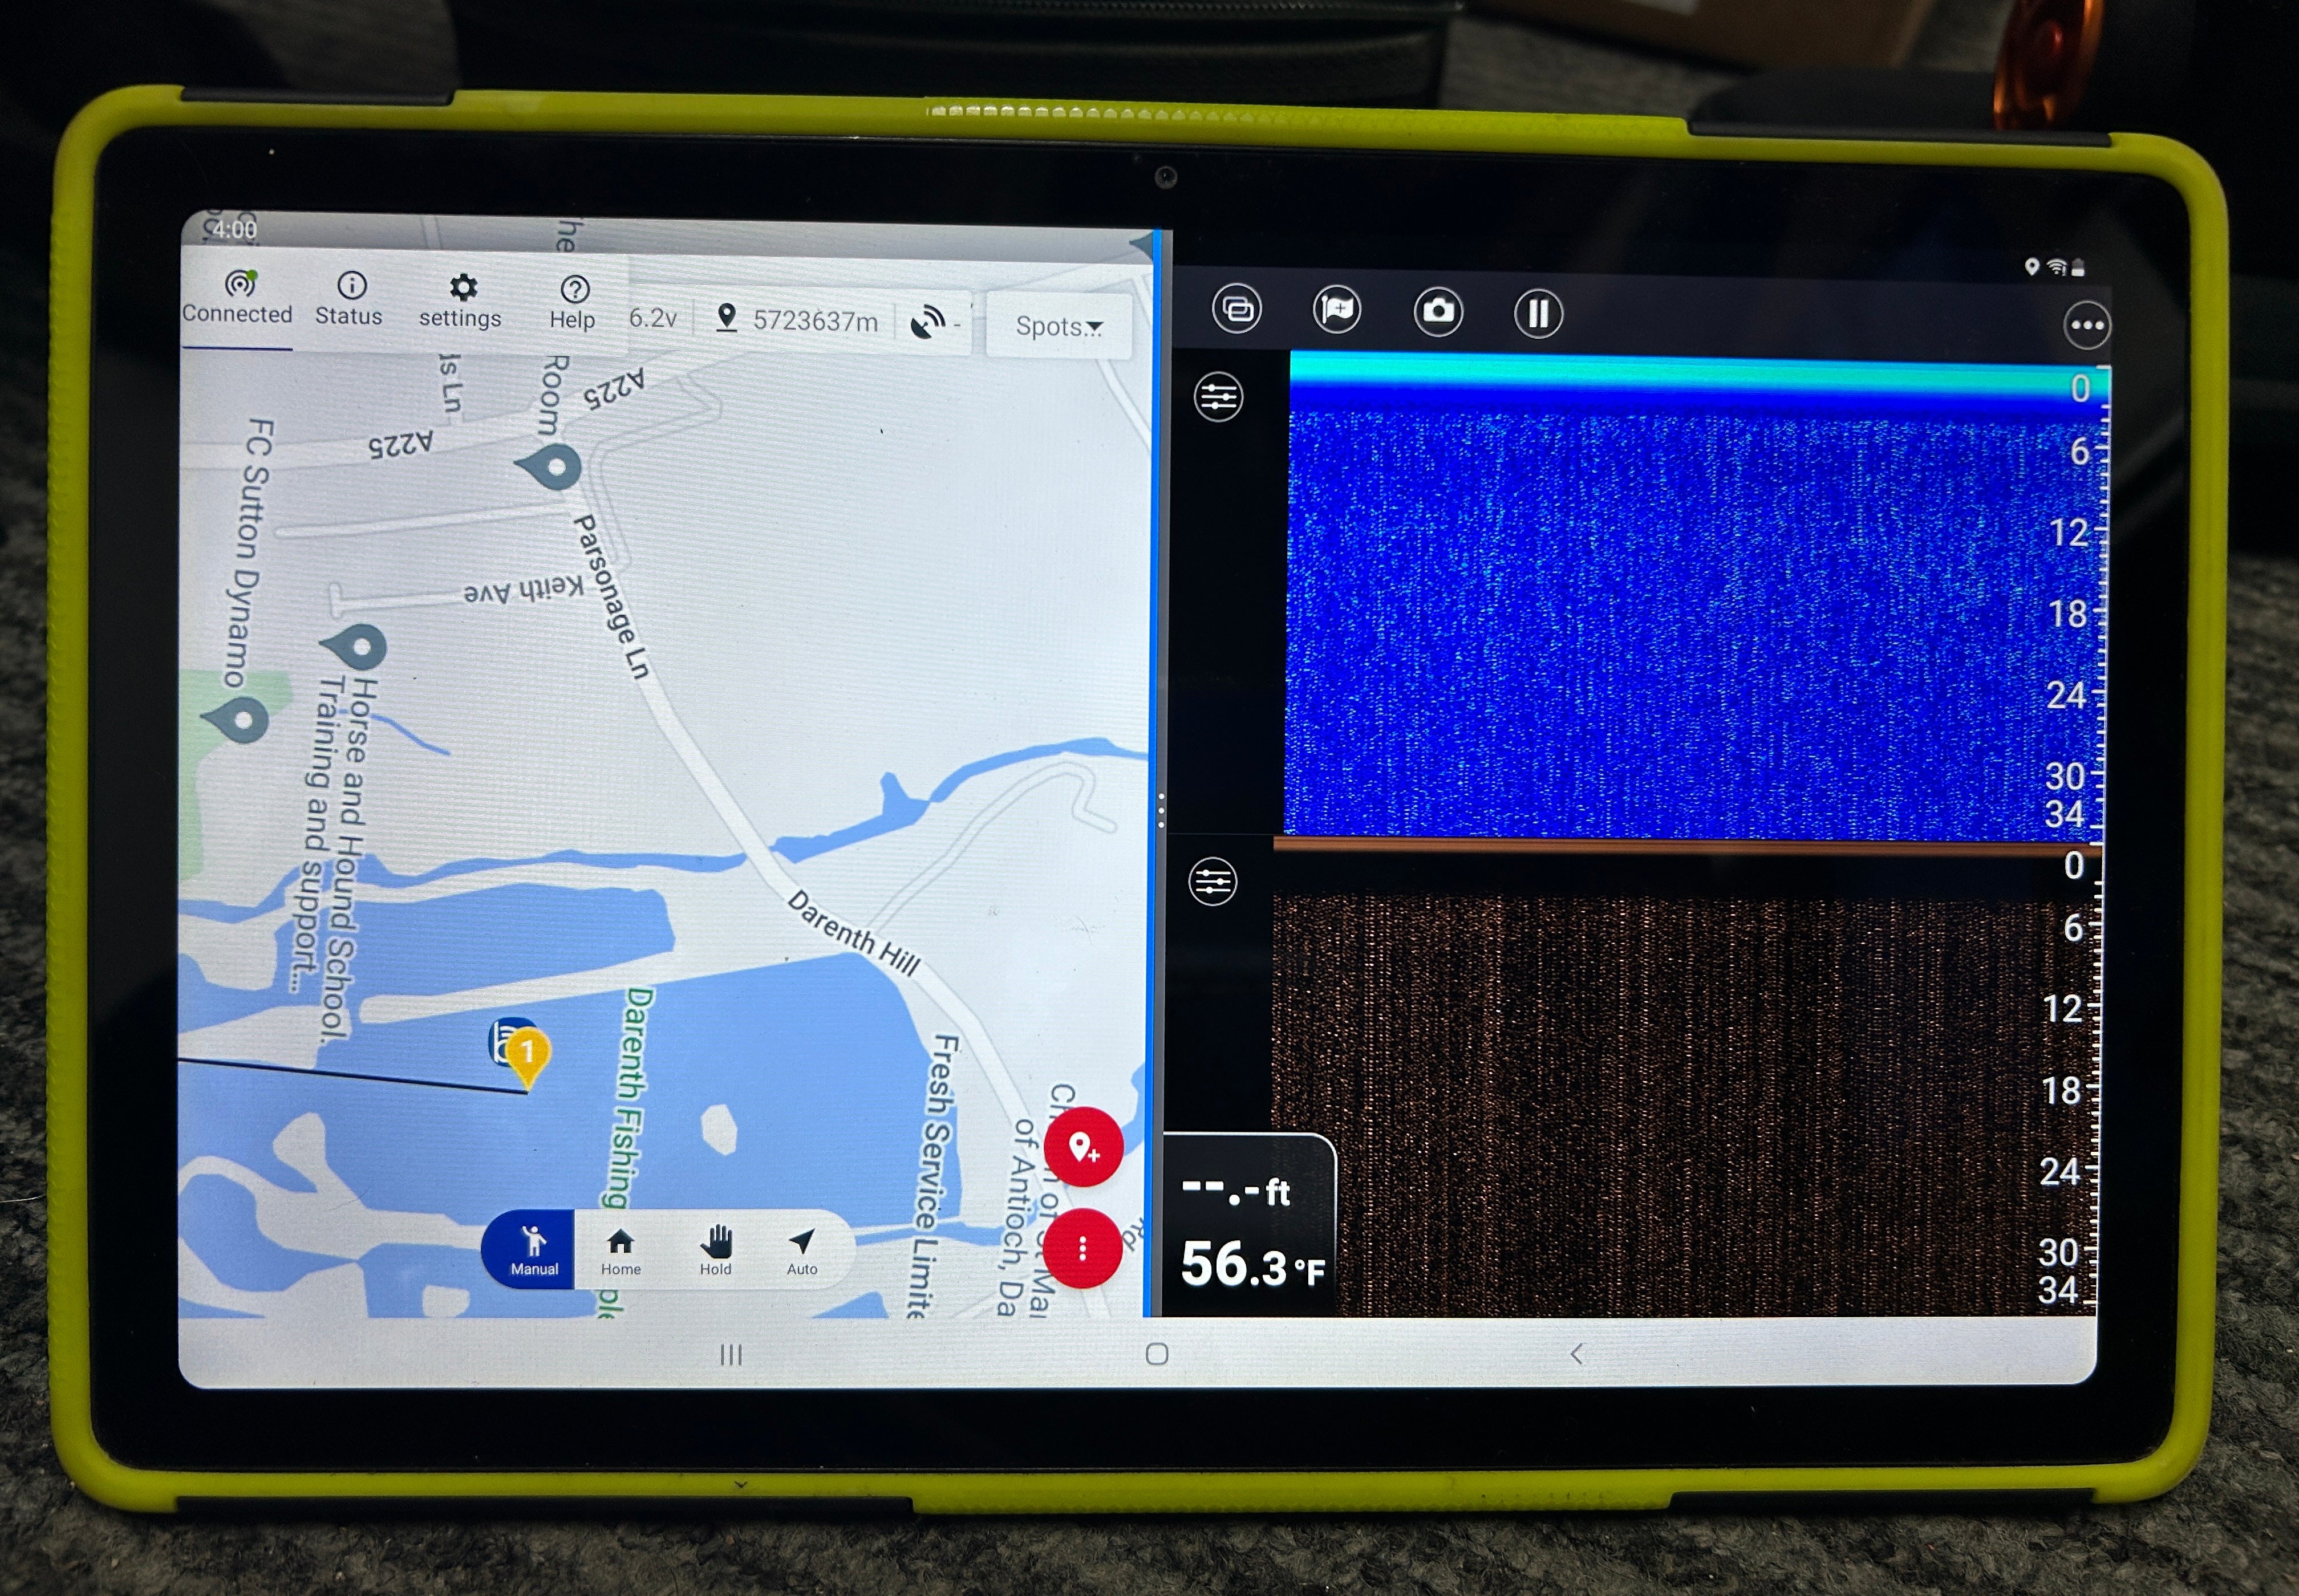Open adjustment sliders for brown sonar view

[x=1212, y=882]
